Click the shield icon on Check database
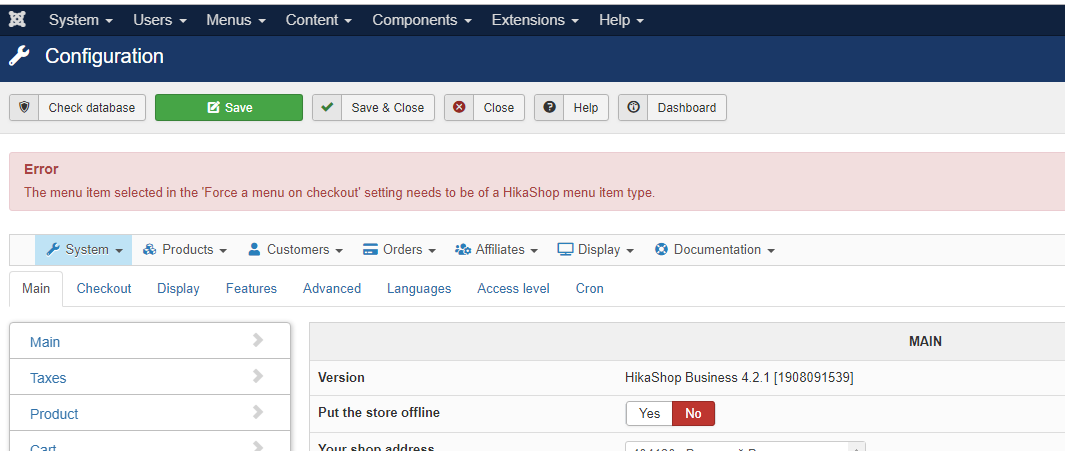Viewport: 1065px width, 451px height. click(x=24, y=107)
